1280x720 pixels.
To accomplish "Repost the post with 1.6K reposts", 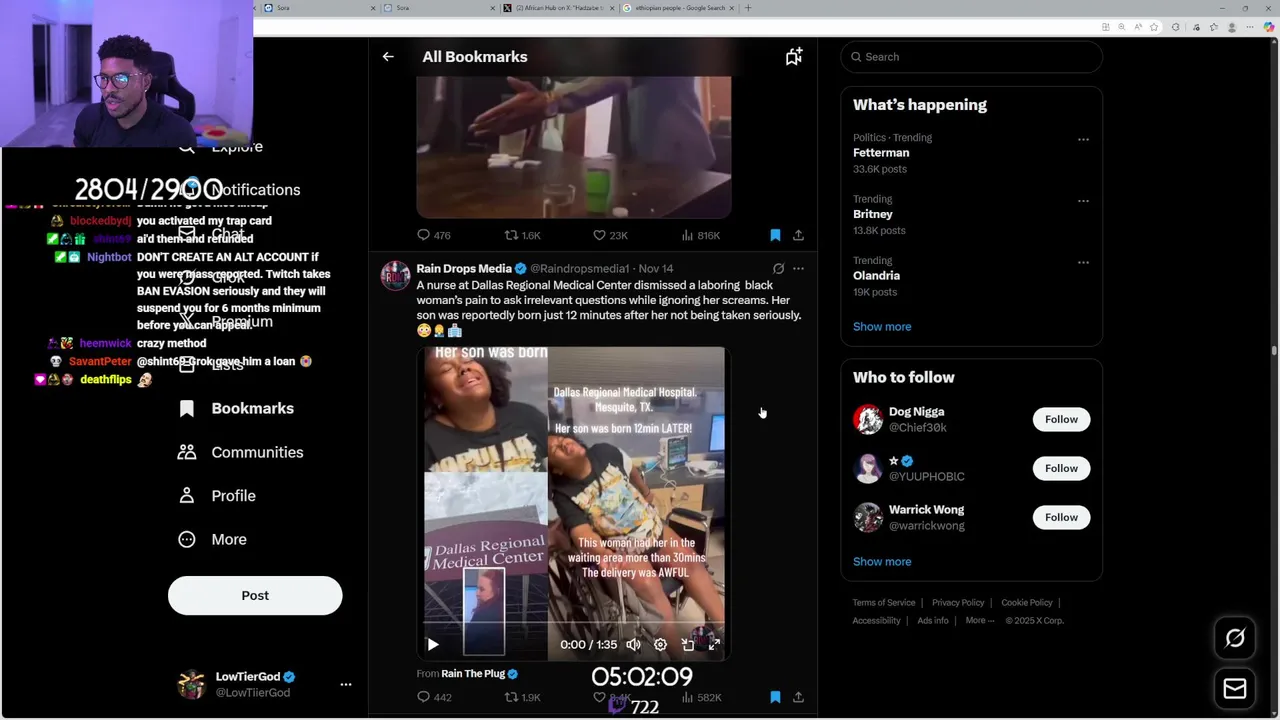I will tap(522, 235).
